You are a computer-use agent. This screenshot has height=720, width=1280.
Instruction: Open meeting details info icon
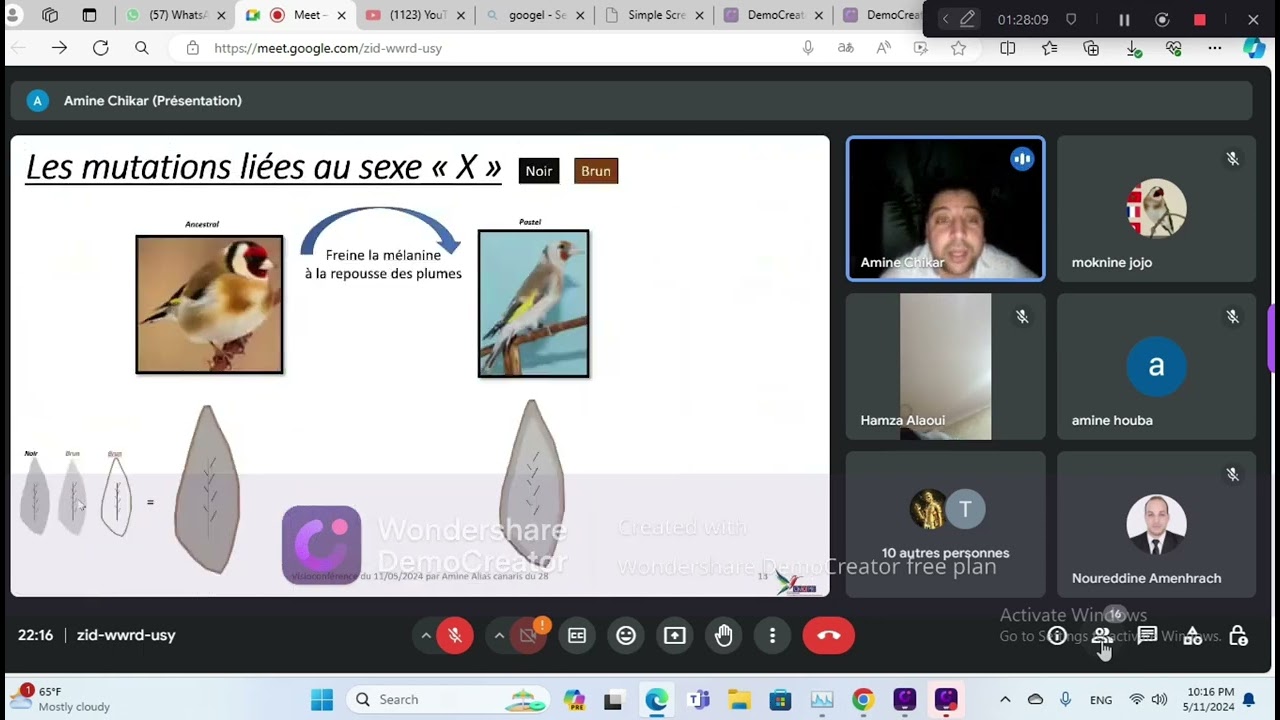[1057, 636]
